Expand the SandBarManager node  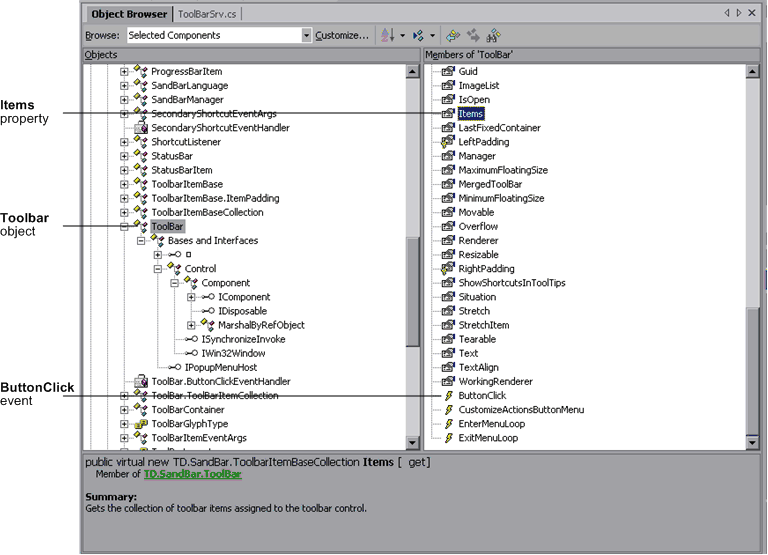[x=124, y=100]
